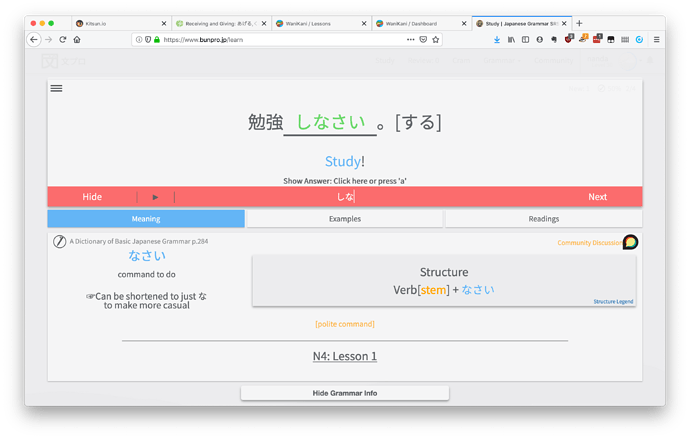Open the Community nav item
The width and height of the screenshot is (690, 439).
click(x=554, y=61)
